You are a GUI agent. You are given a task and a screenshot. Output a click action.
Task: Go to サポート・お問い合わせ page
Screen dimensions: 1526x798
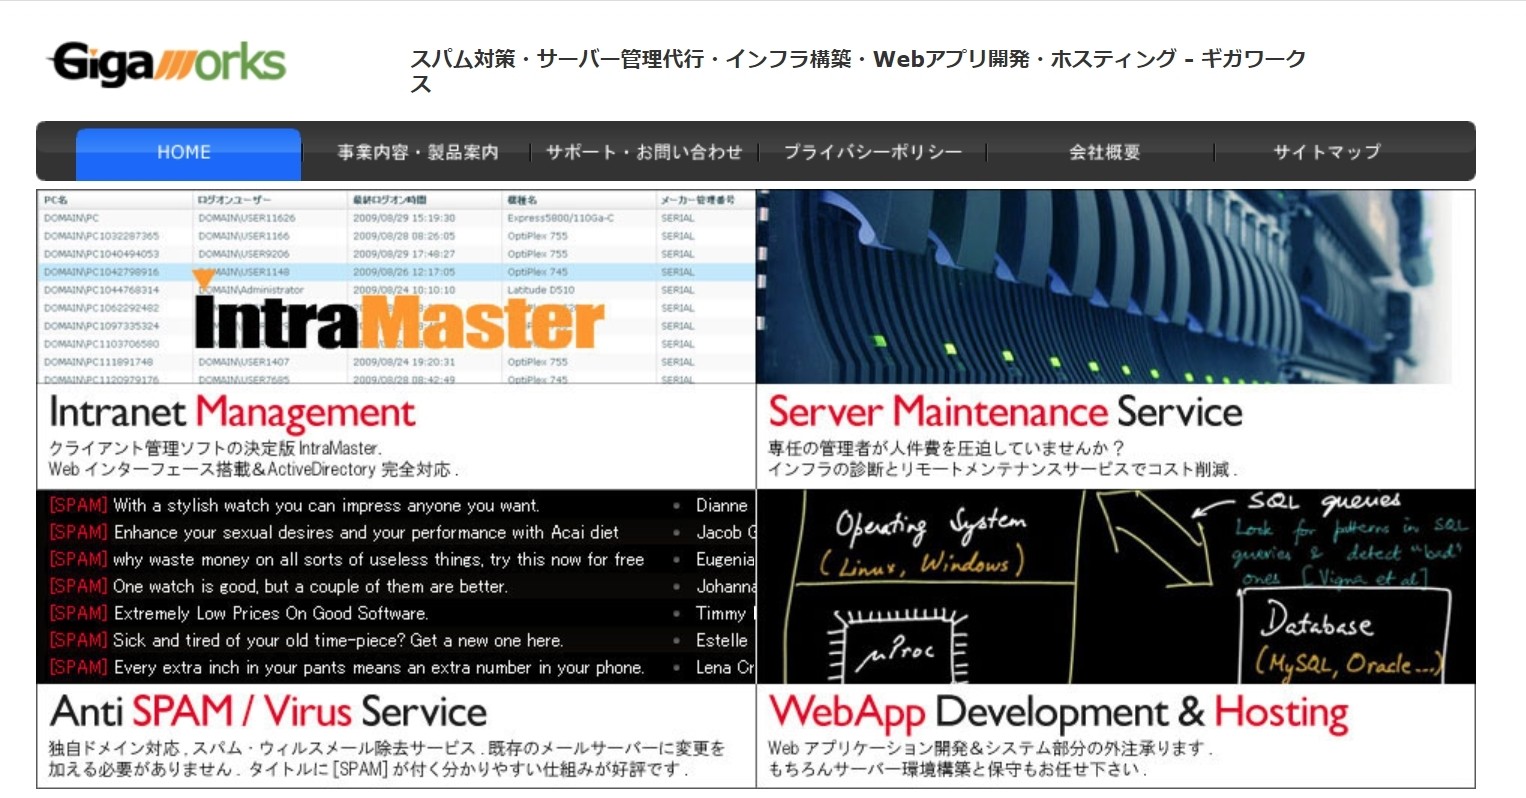(x=644, y=153)
